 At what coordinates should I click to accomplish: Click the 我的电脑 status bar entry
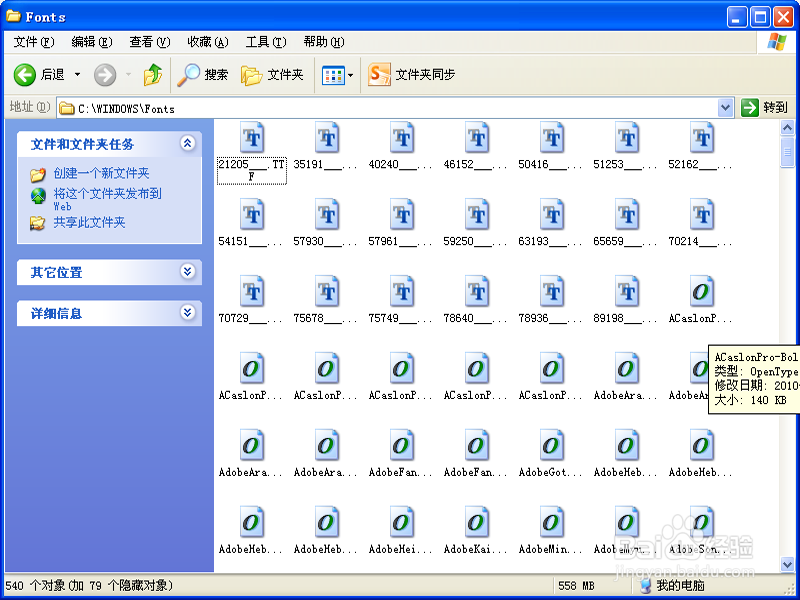(672, 585)
